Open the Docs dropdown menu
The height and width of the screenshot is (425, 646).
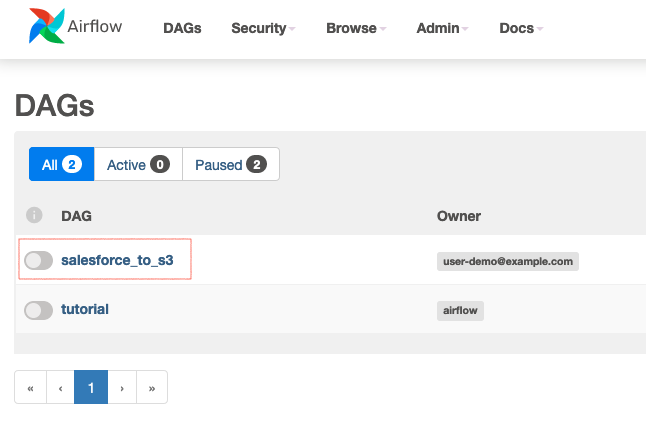521,28
